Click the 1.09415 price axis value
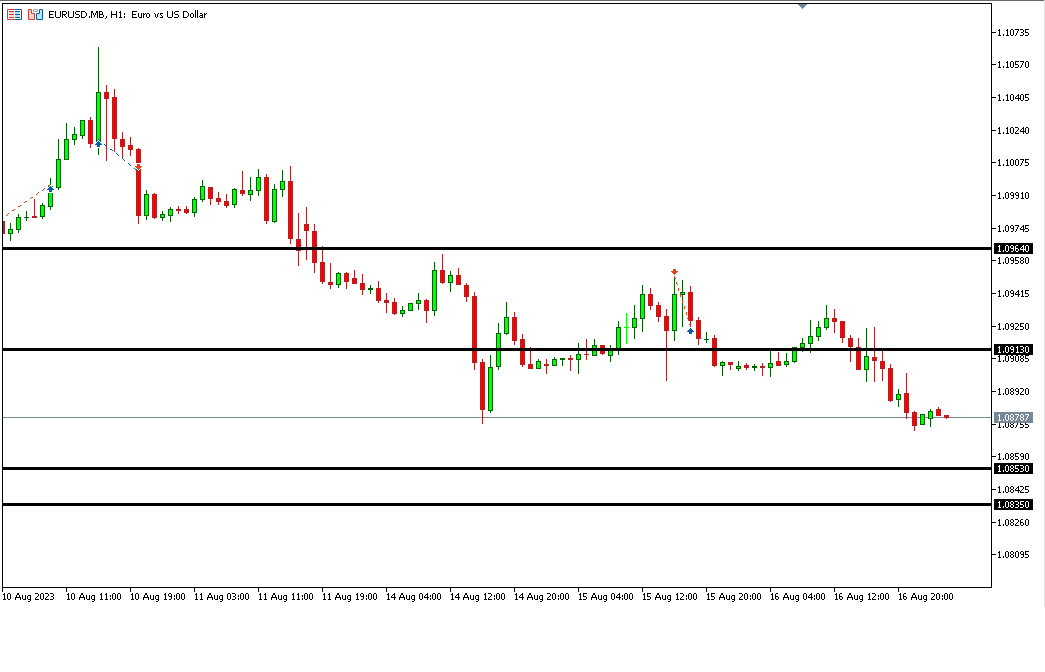The height and width of the screenshot is (672, 1045). (x=1013, y=293)
